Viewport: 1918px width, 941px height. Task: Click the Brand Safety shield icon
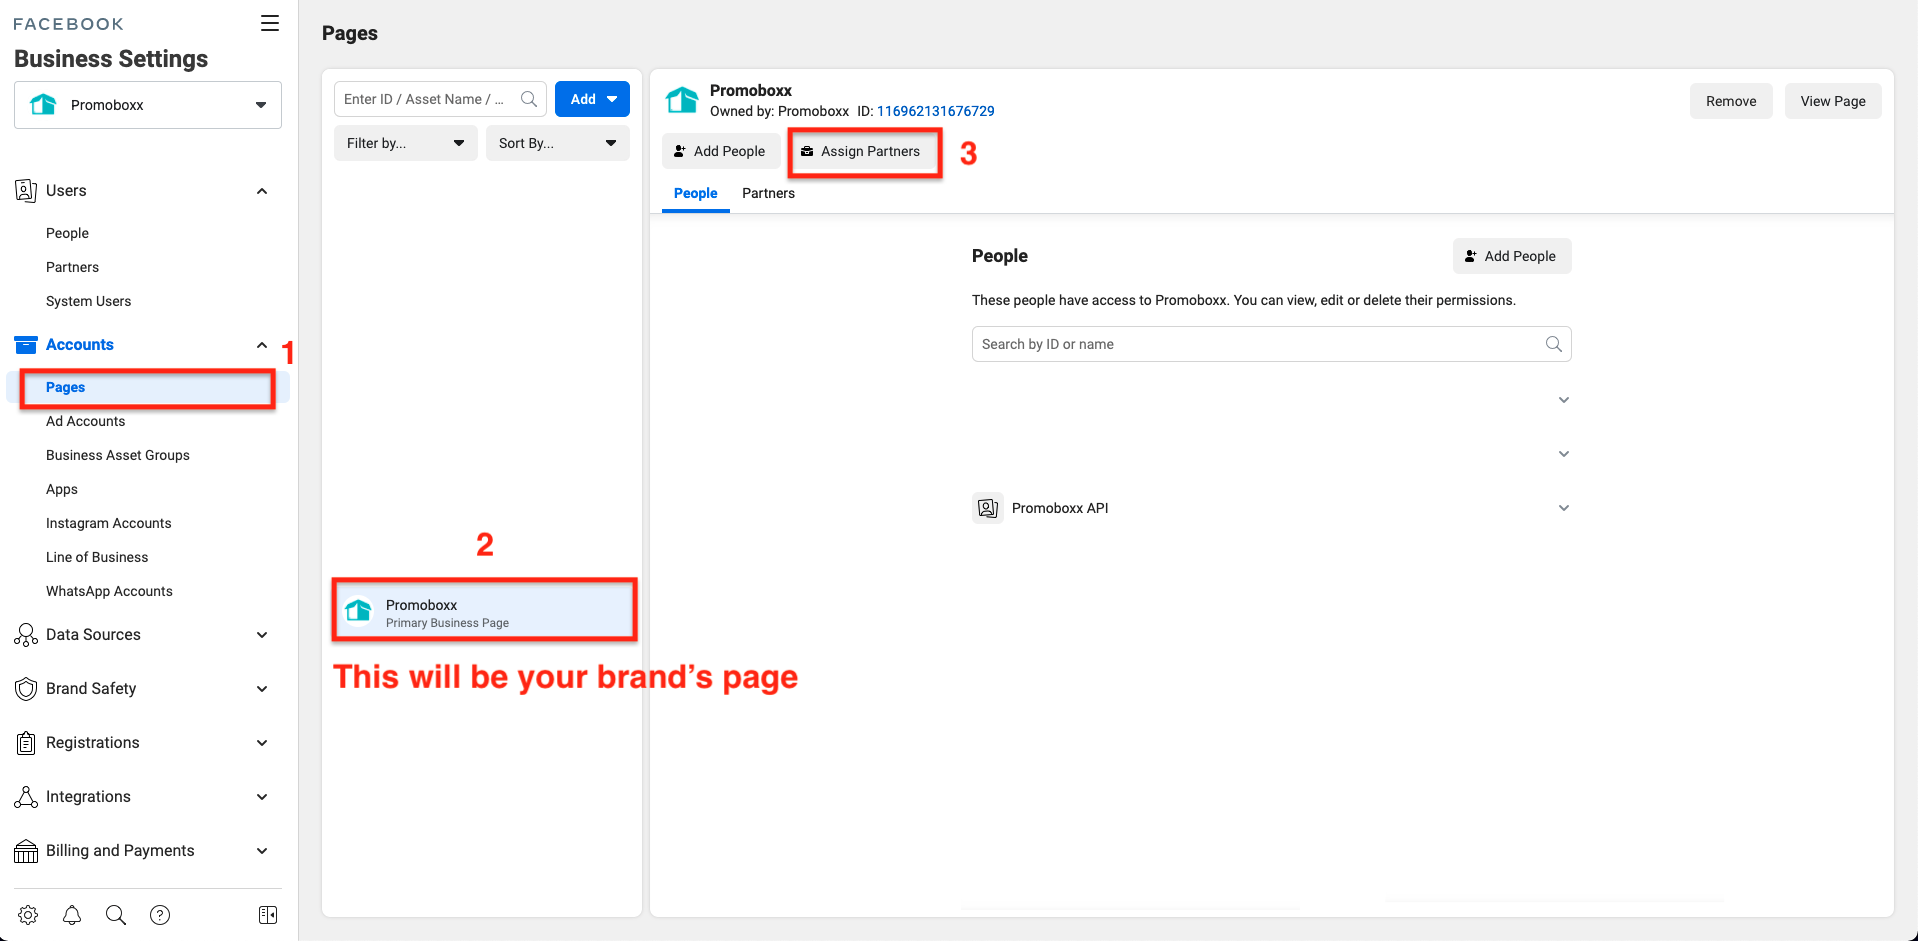click(26, 689)
